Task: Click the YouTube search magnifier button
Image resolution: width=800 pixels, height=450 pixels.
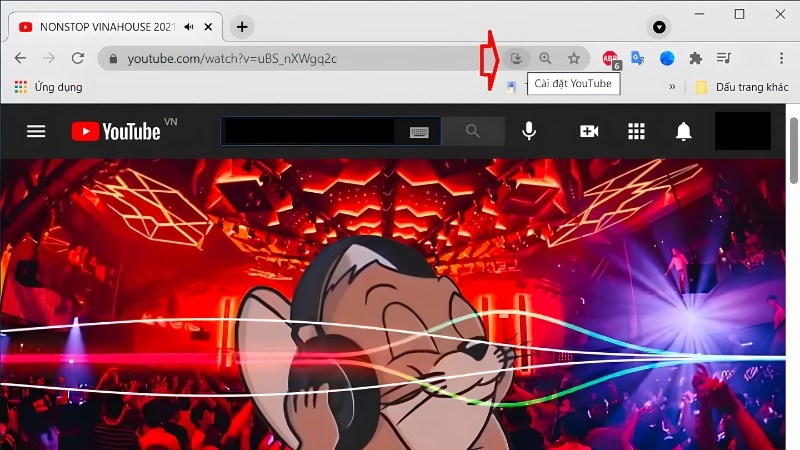Action: pyautogui.click(x=473, y=131)
